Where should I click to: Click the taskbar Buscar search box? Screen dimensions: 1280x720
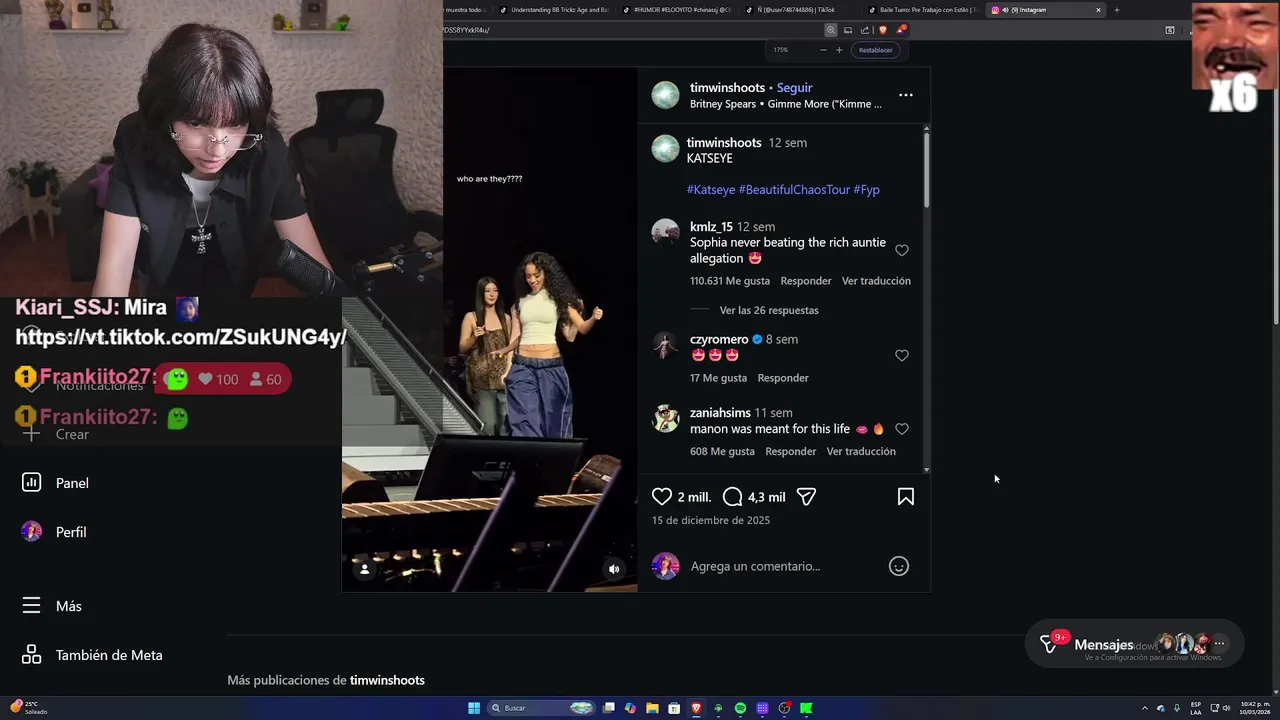[540, 708]
